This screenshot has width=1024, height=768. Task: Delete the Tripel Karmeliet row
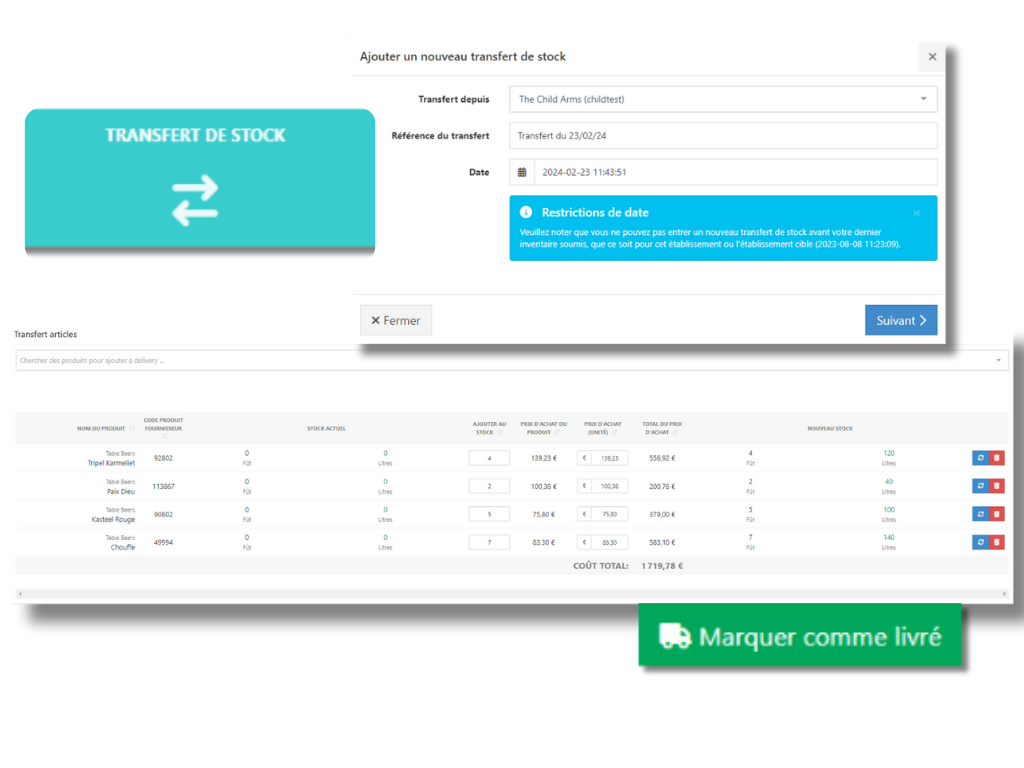[x=997, y=458]
